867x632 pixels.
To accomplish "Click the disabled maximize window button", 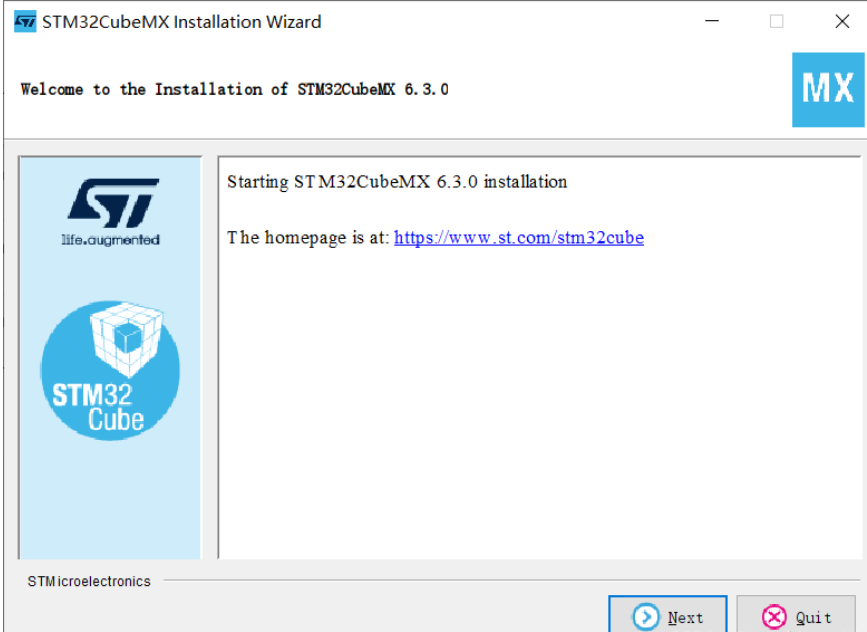I will tap(776, 22).
